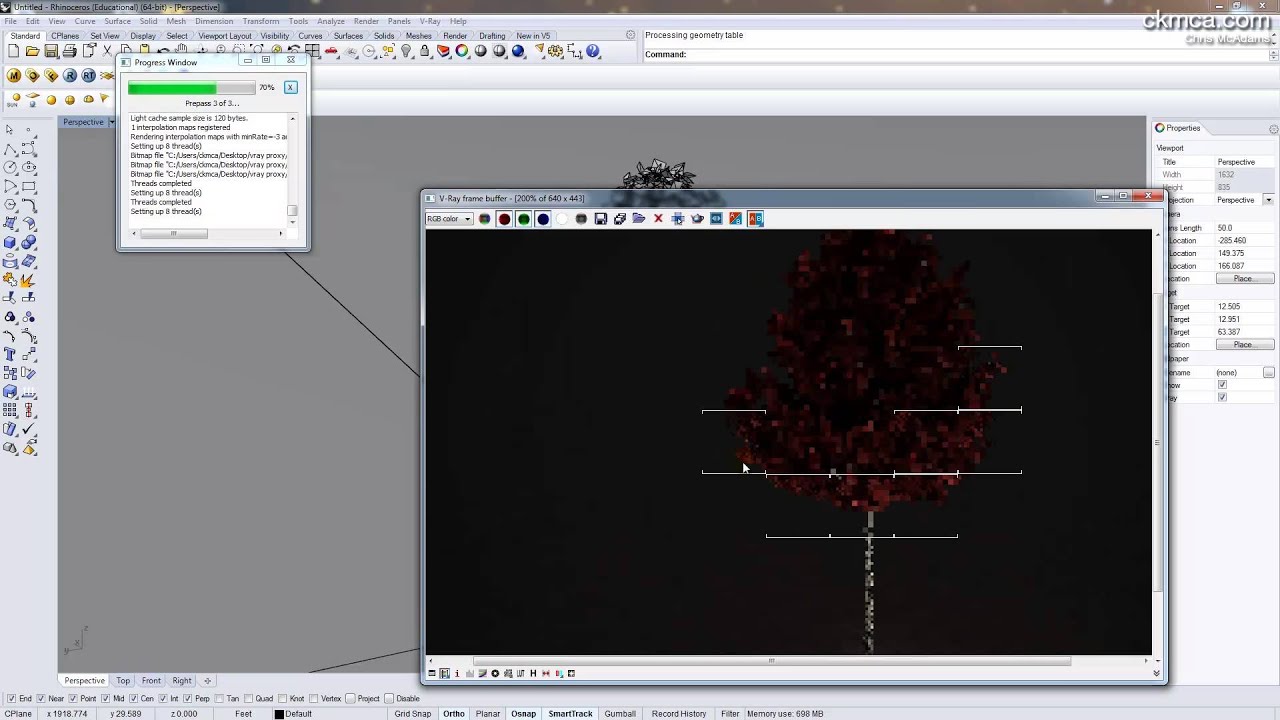
Task: Click the Gumball status bar button
Action: [x=620, y=713]
